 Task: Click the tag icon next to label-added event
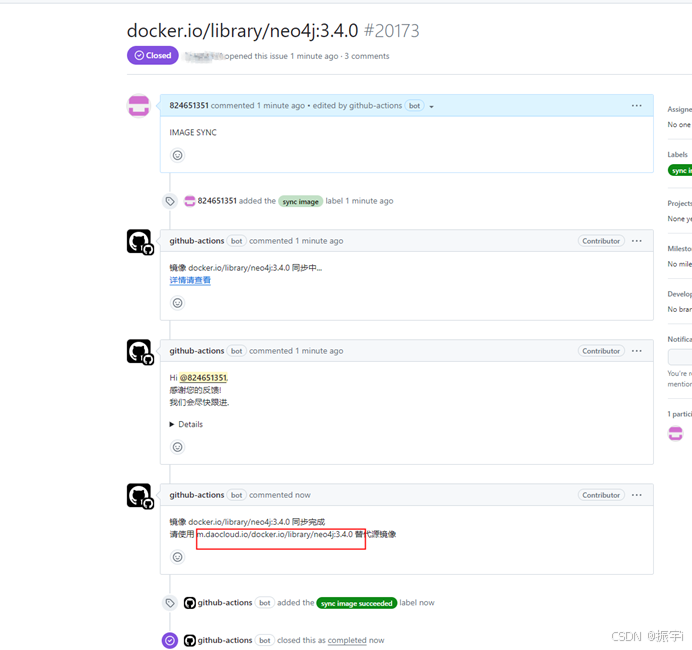click(x=170, y=201)
